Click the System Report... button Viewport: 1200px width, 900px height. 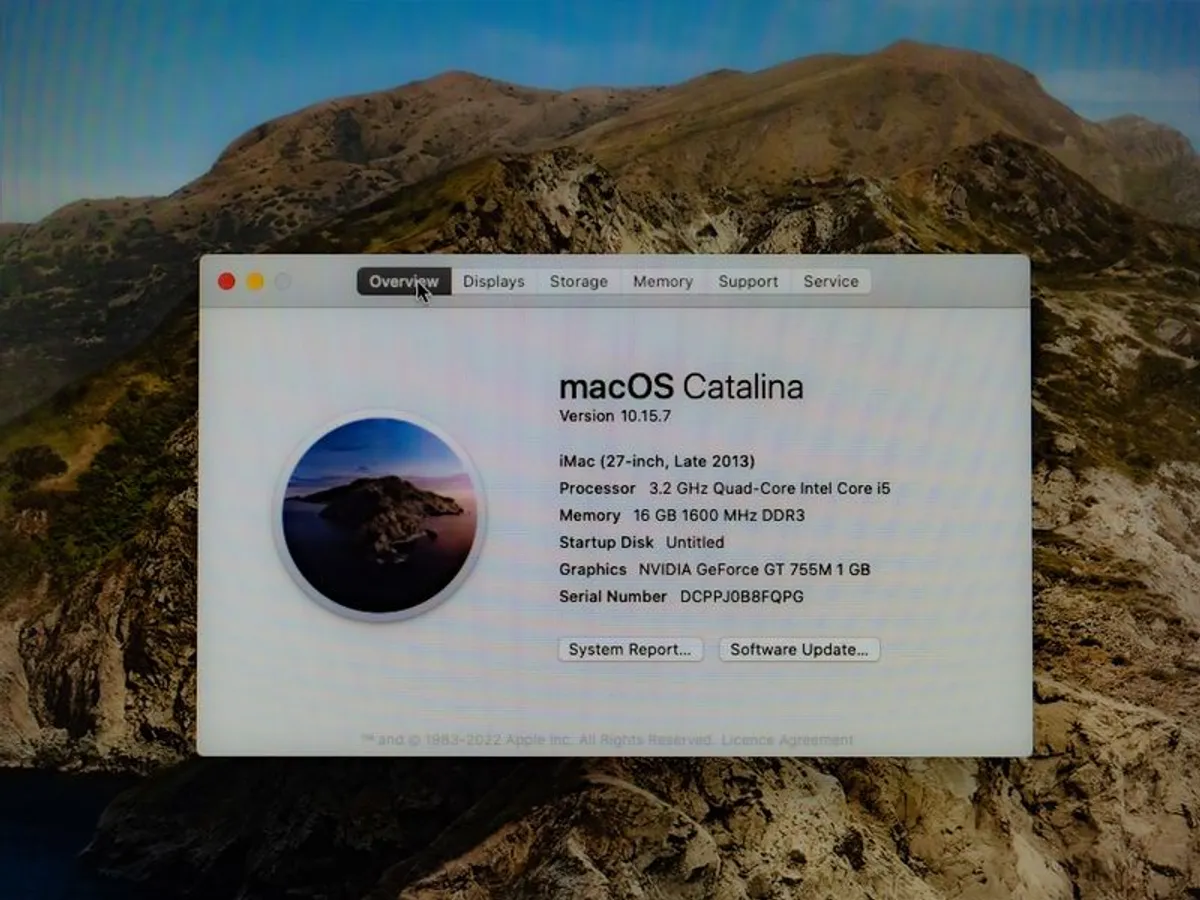click(630, 650)
